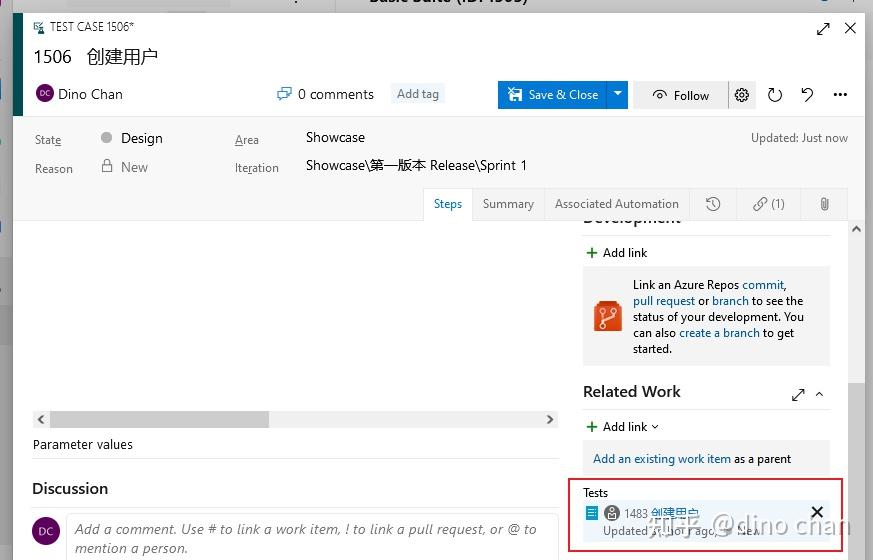
Task: Open the more actions ellipsis menu
Action: click(840, 95)
